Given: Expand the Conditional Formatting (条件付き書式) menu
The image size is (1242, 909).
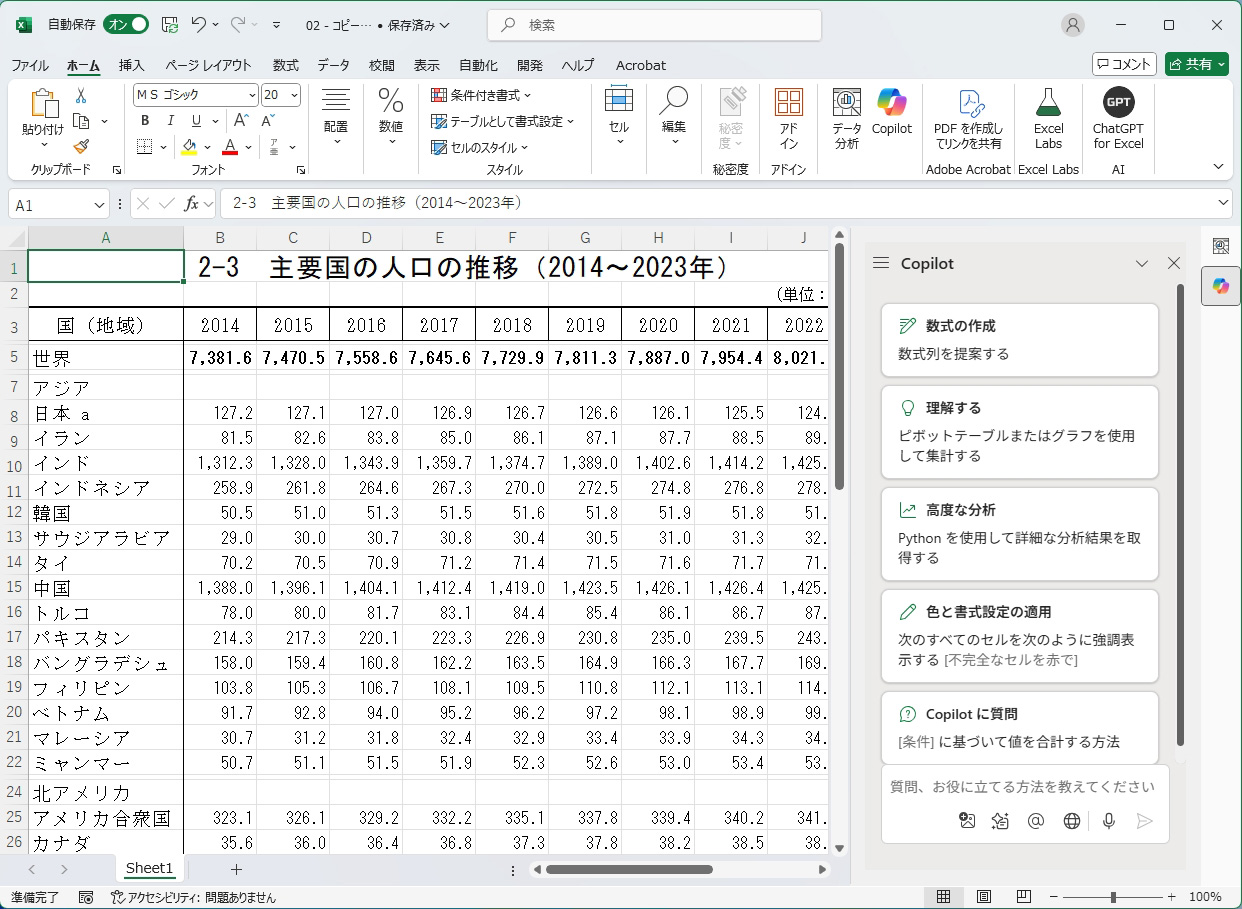Looking at the screenshot, I should 481,95.
